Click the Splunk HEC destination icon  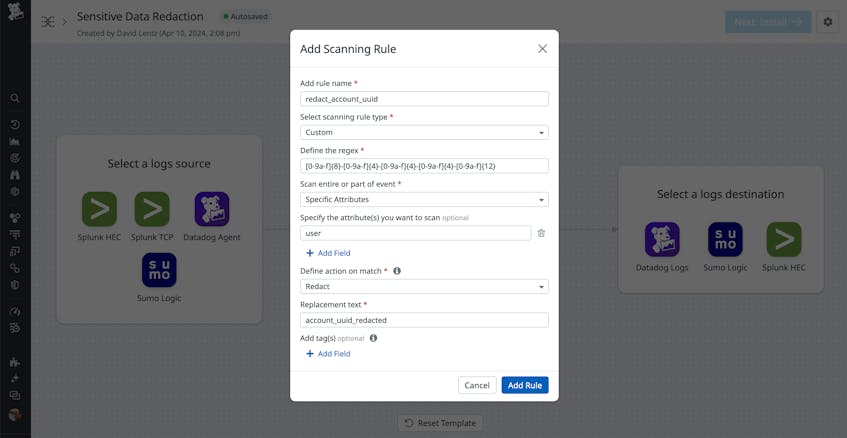pyautogui.click(x=784, y=240)
